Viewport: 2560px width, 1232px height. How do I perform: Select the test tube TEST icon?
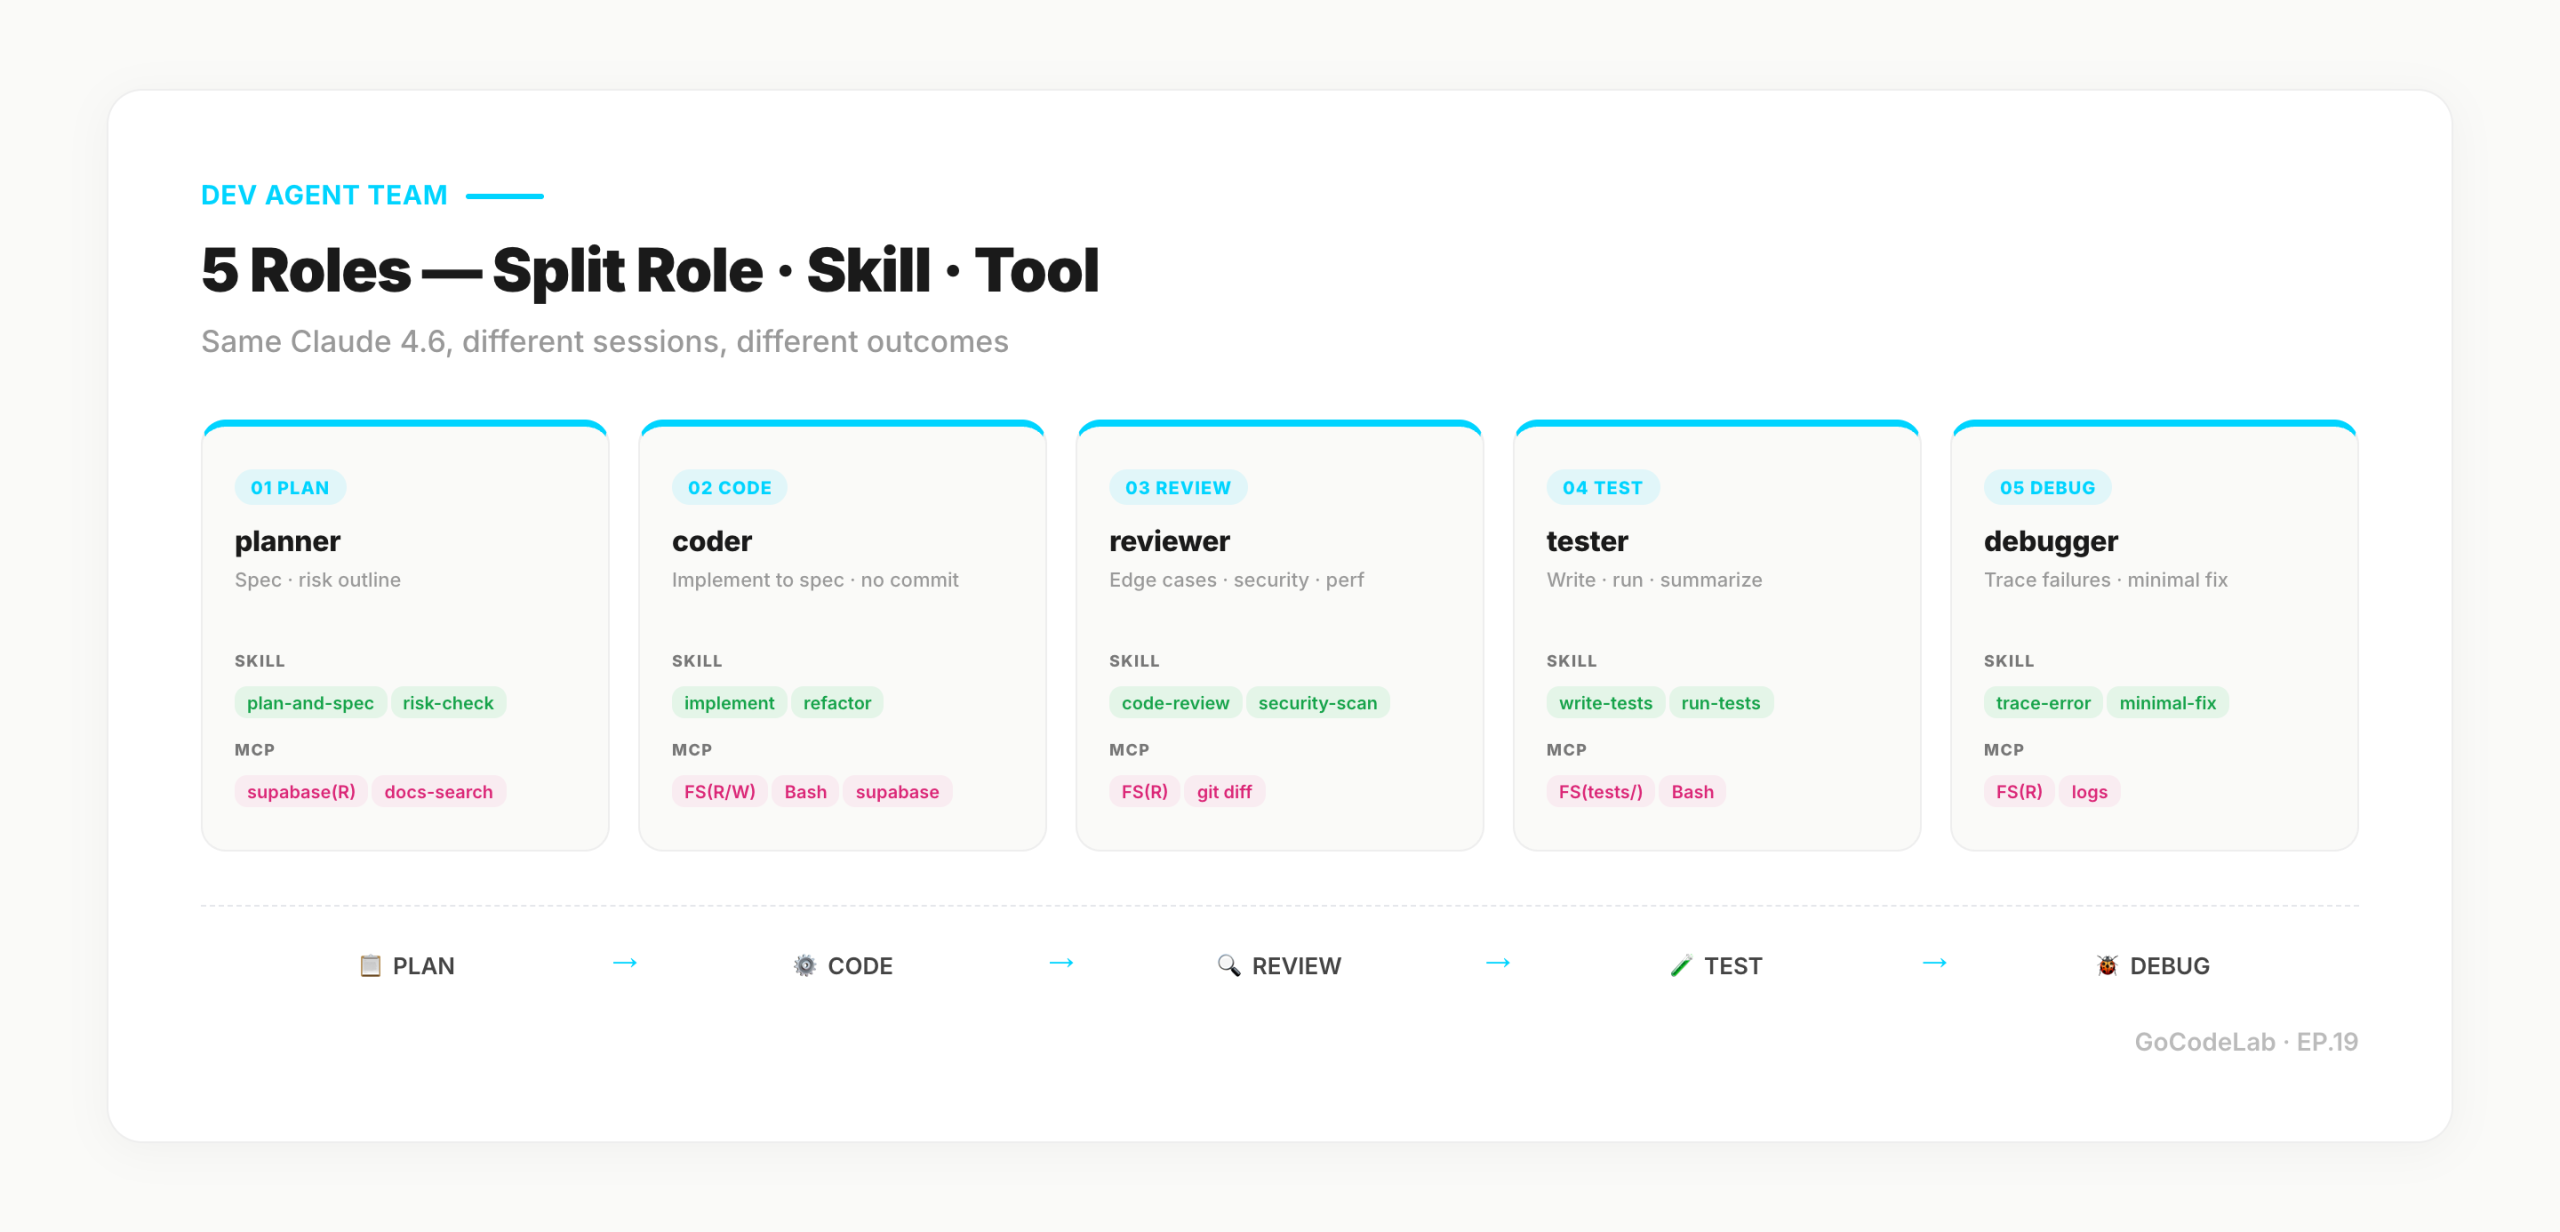pyautogui.click(x=1681, y=964)
